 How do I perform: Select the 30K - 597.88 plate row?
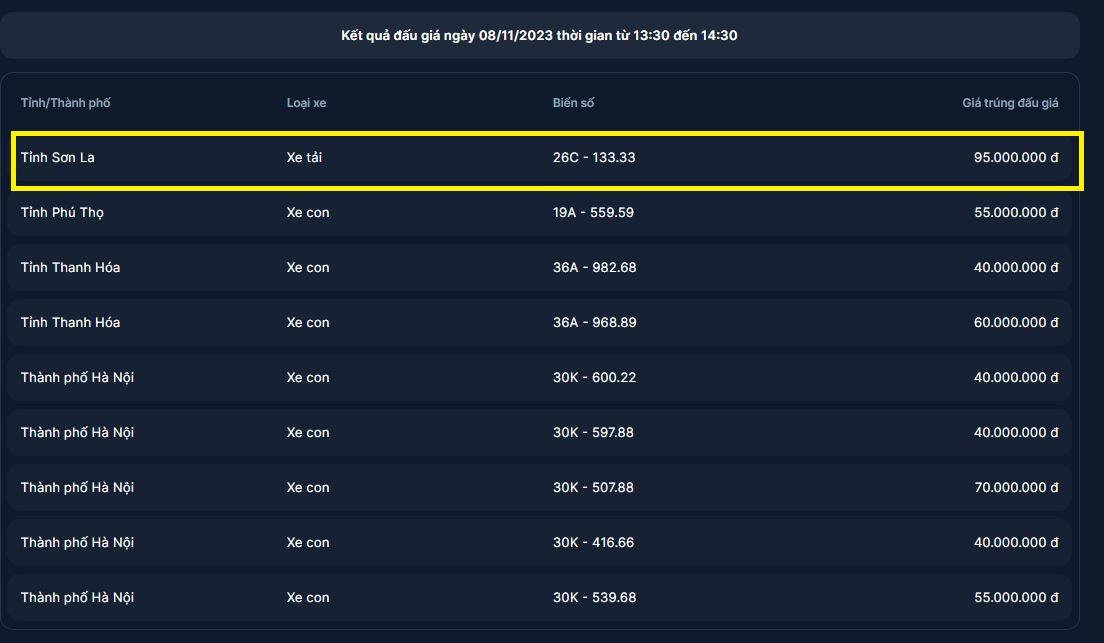[x=593, y=433]
